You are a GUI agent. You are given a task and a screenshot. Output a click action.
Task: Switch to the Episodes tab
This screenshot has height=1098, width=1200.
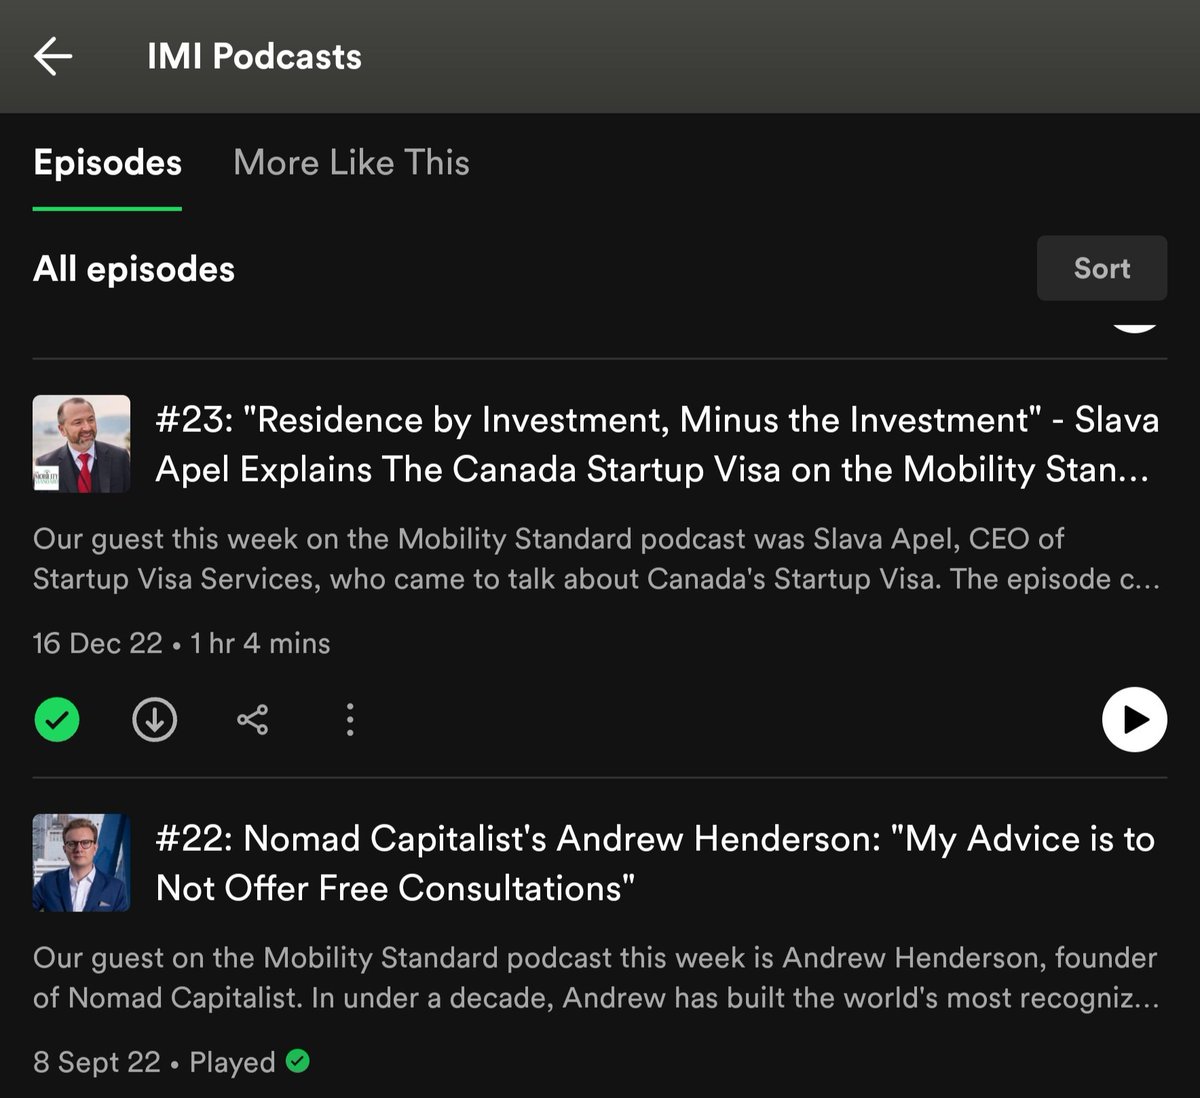107,163
